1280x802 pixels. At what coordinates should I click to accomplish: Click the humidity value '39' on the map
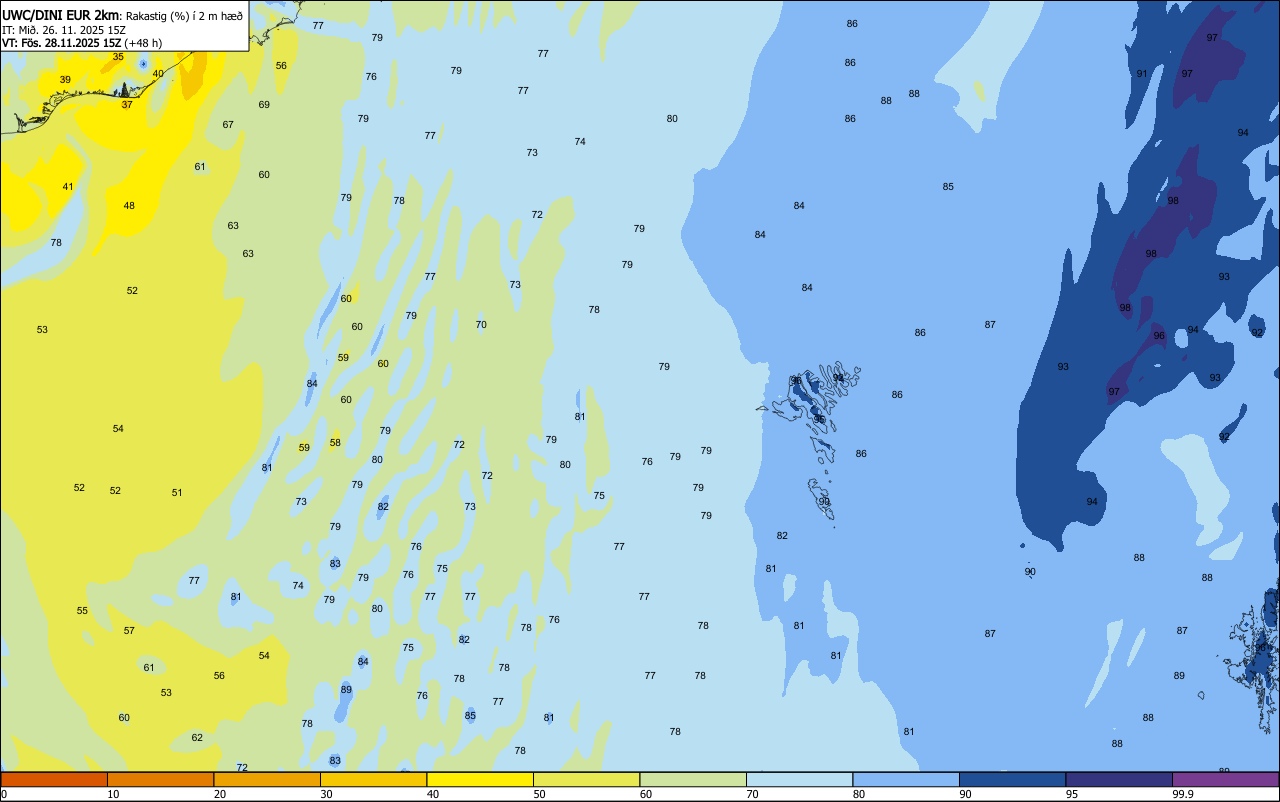coord(65,80)
